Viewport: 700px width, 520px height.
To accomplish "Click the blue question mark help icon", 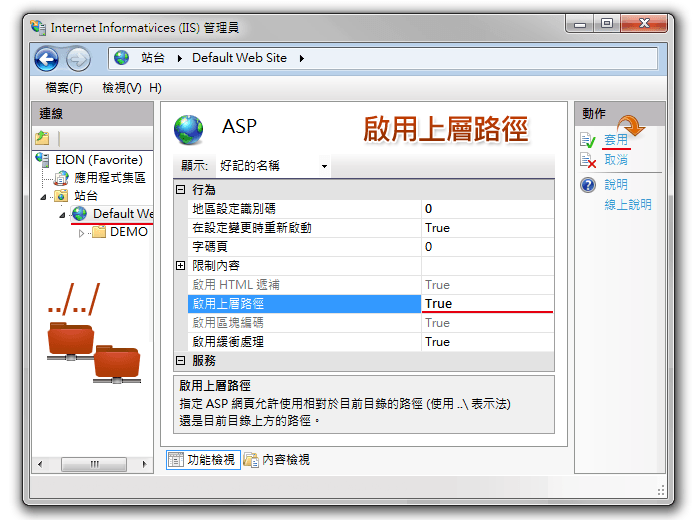I will pos(588,185).
